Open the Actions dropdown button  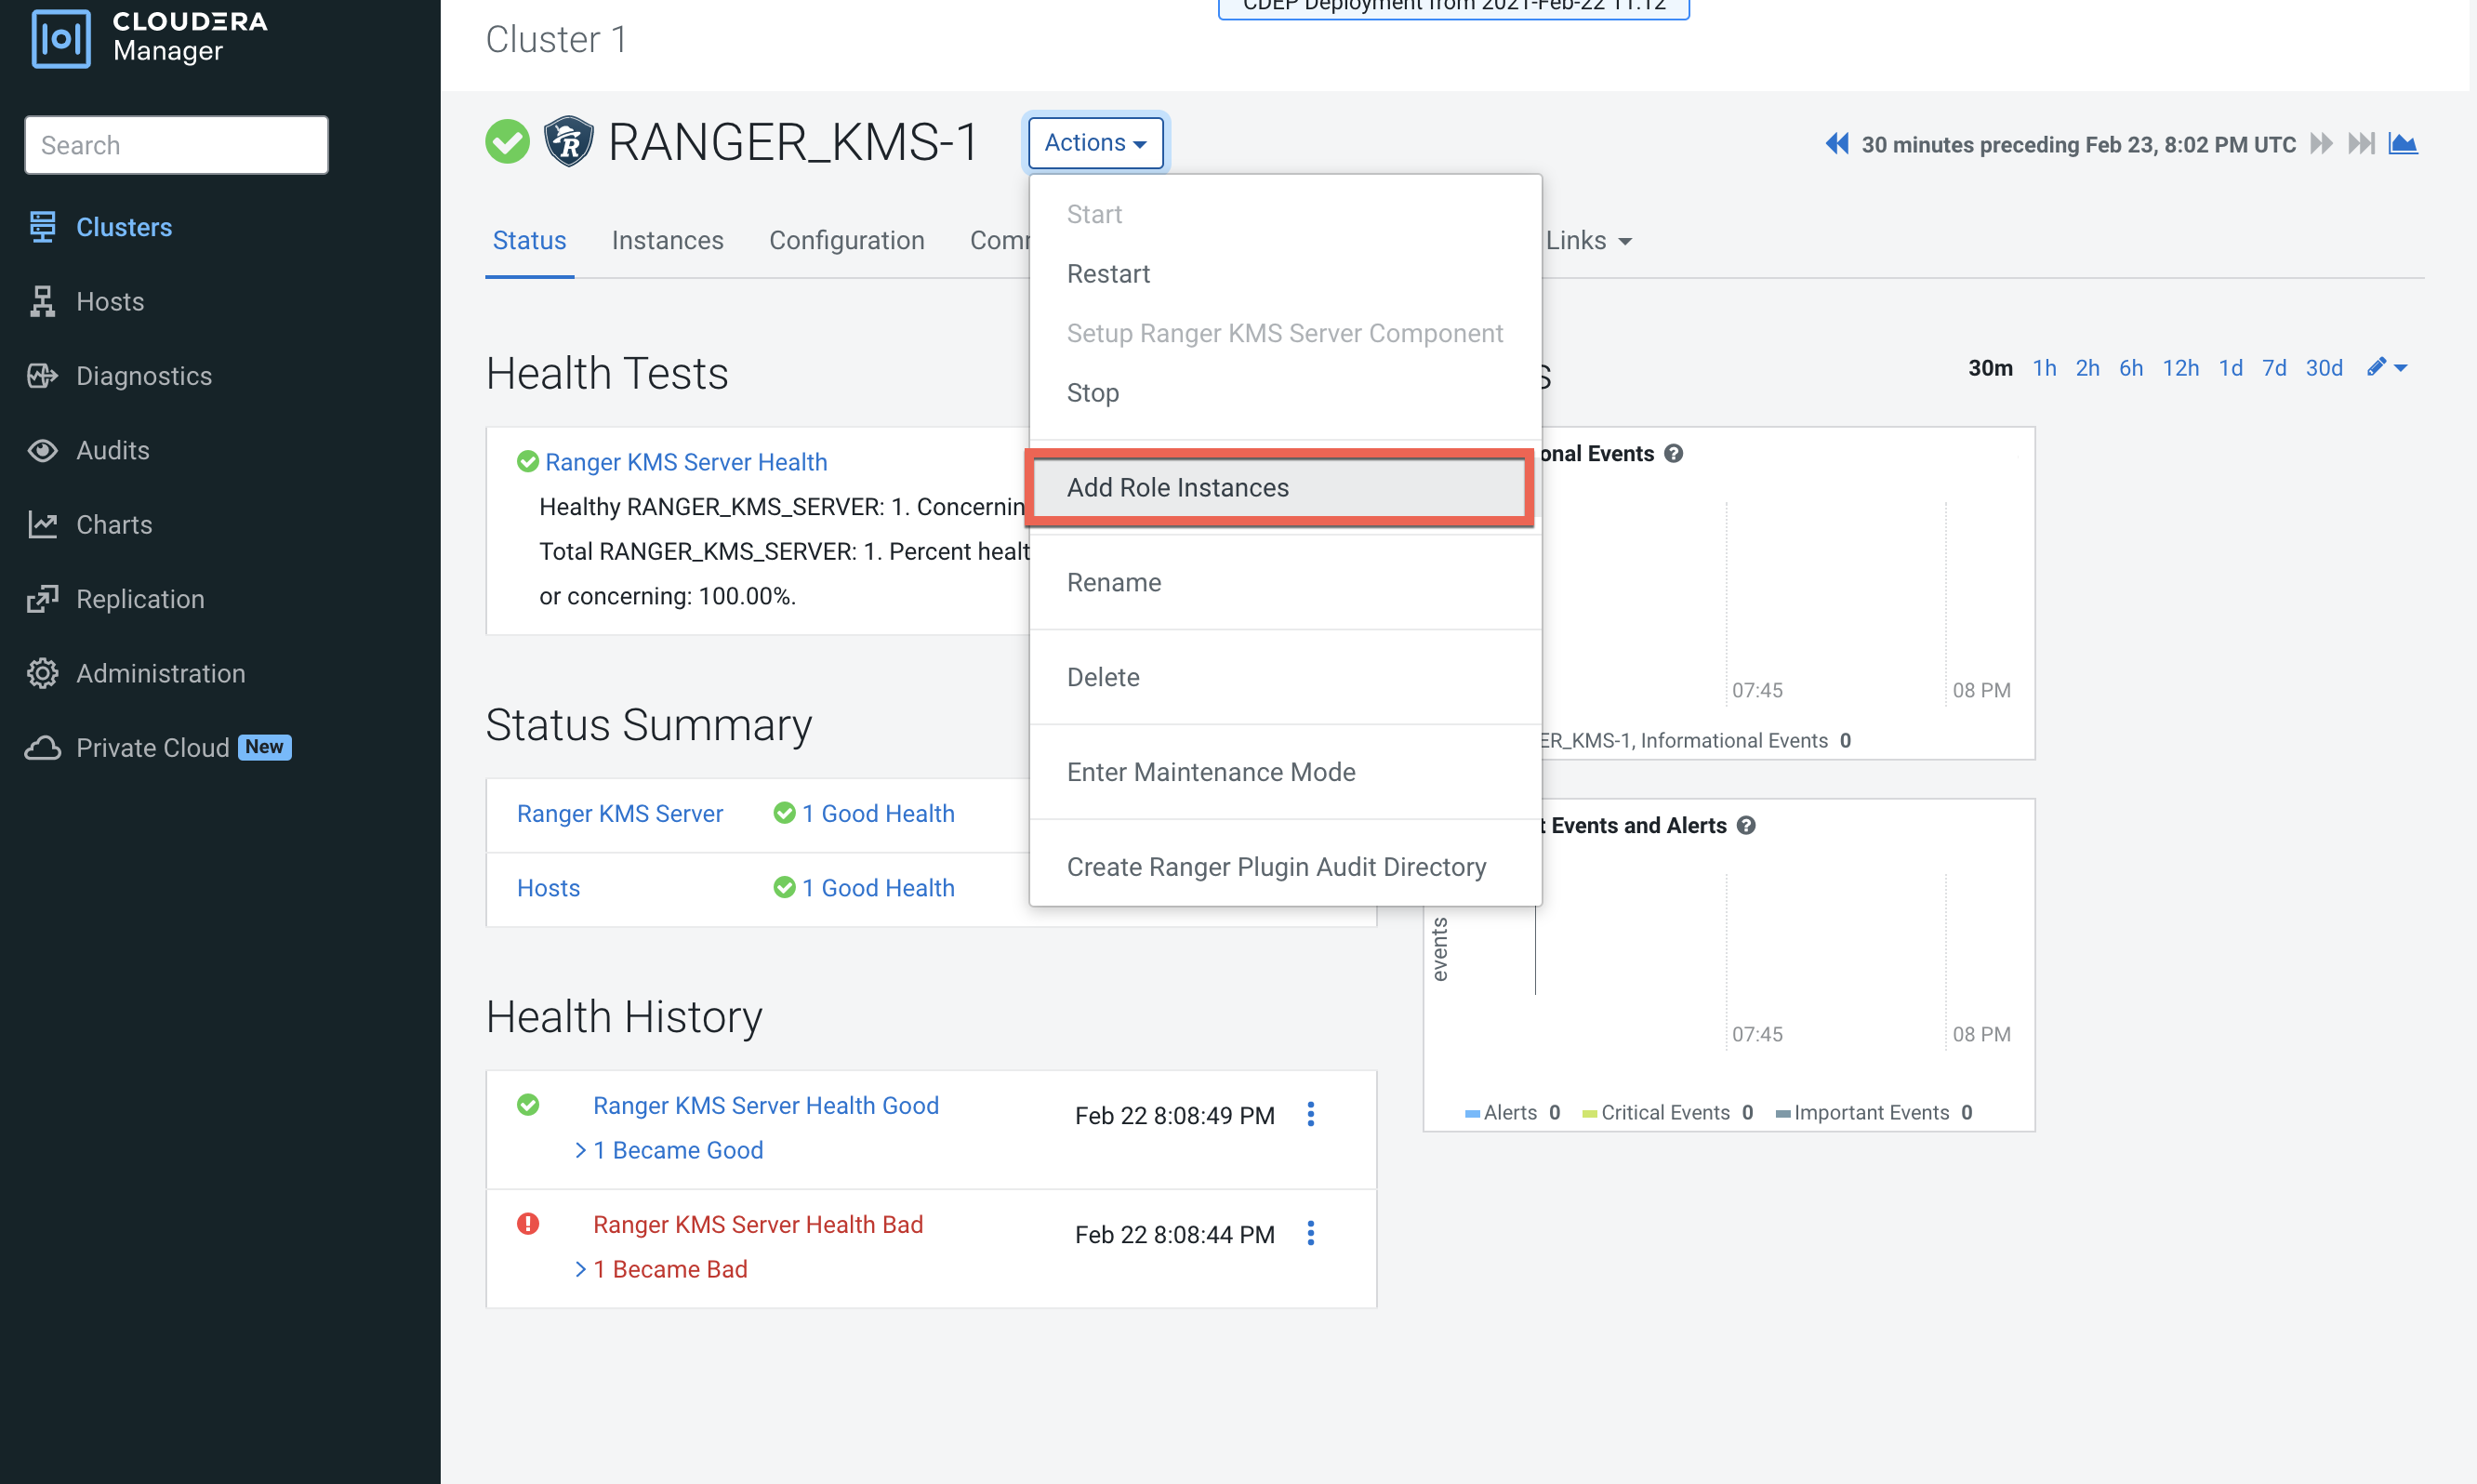click(1095, 143)
